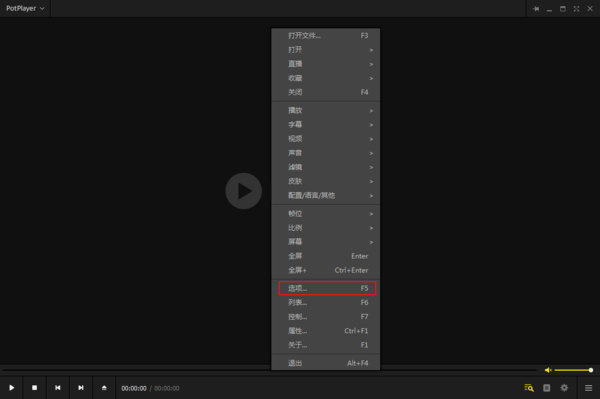Open the PotPlayer title dropdown menu
Viewport: 600px width, 399px height.
point(25,8)
